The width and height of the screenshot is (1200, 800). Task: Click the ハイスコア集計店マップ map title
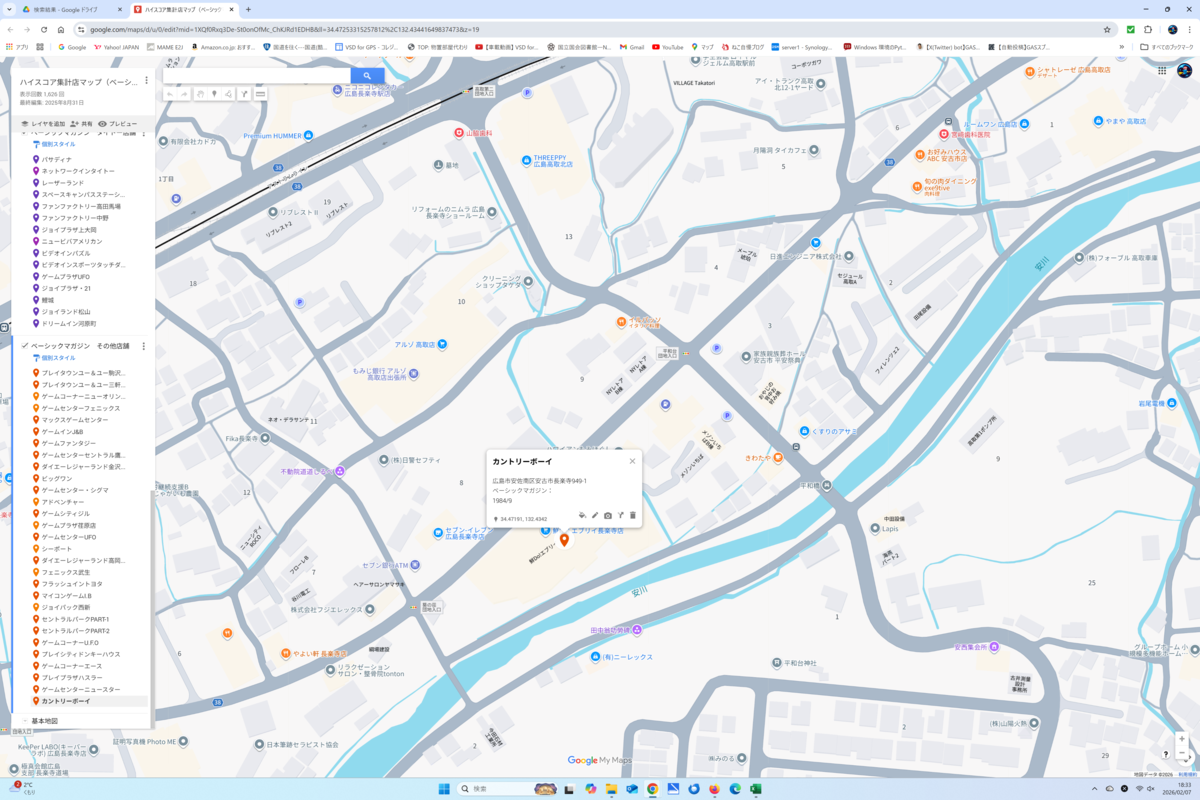point(80,81)
